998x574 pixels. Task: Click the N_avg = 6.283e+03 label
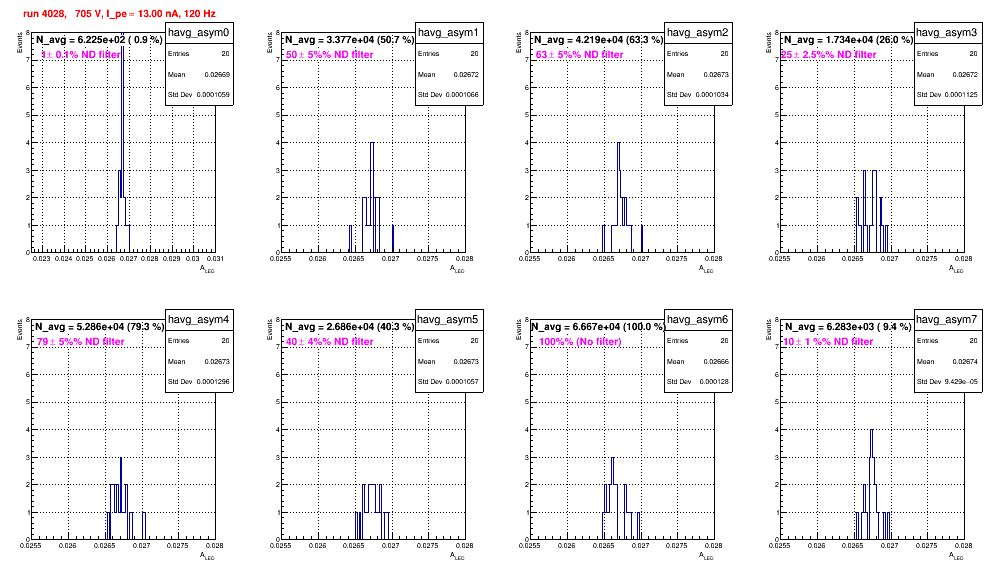848,327
